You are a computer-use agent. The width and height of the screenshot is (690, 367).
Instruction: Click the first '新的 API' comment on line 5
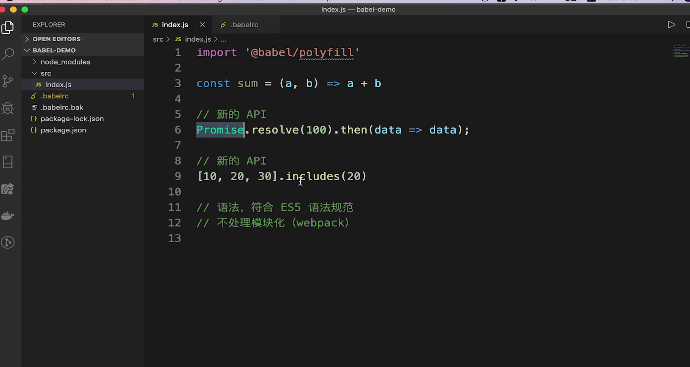point(231,114)
